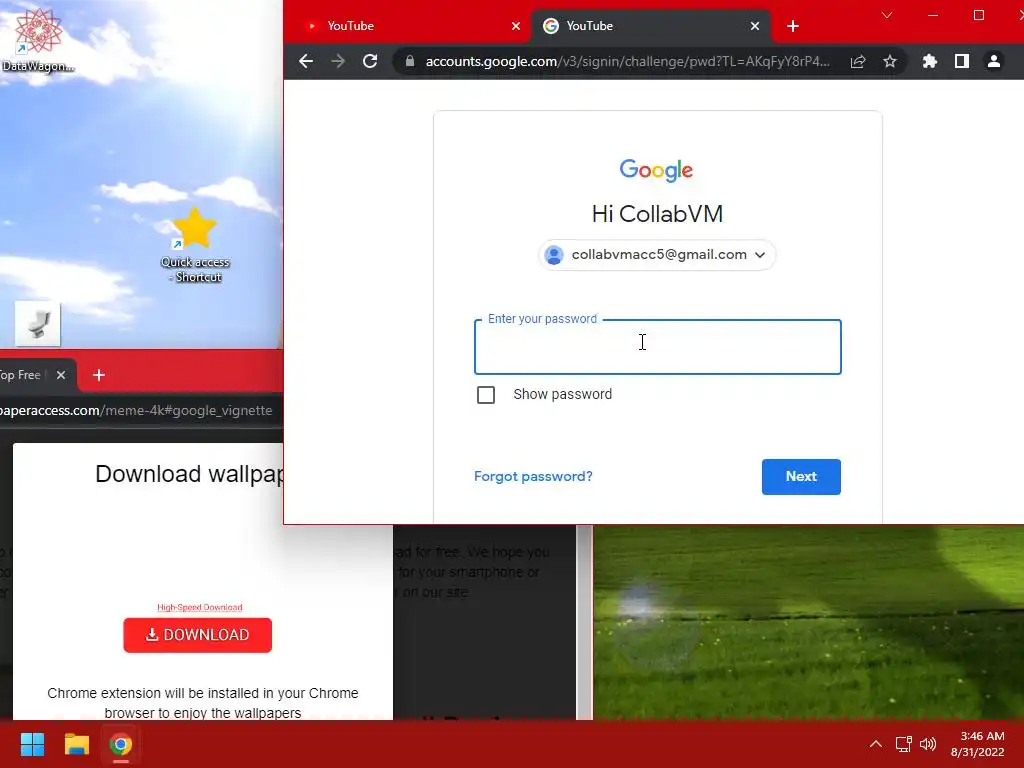The width and height of the screenshot is (1024, 768).
Task: Close the first YouTube tab
Action: 516,26
